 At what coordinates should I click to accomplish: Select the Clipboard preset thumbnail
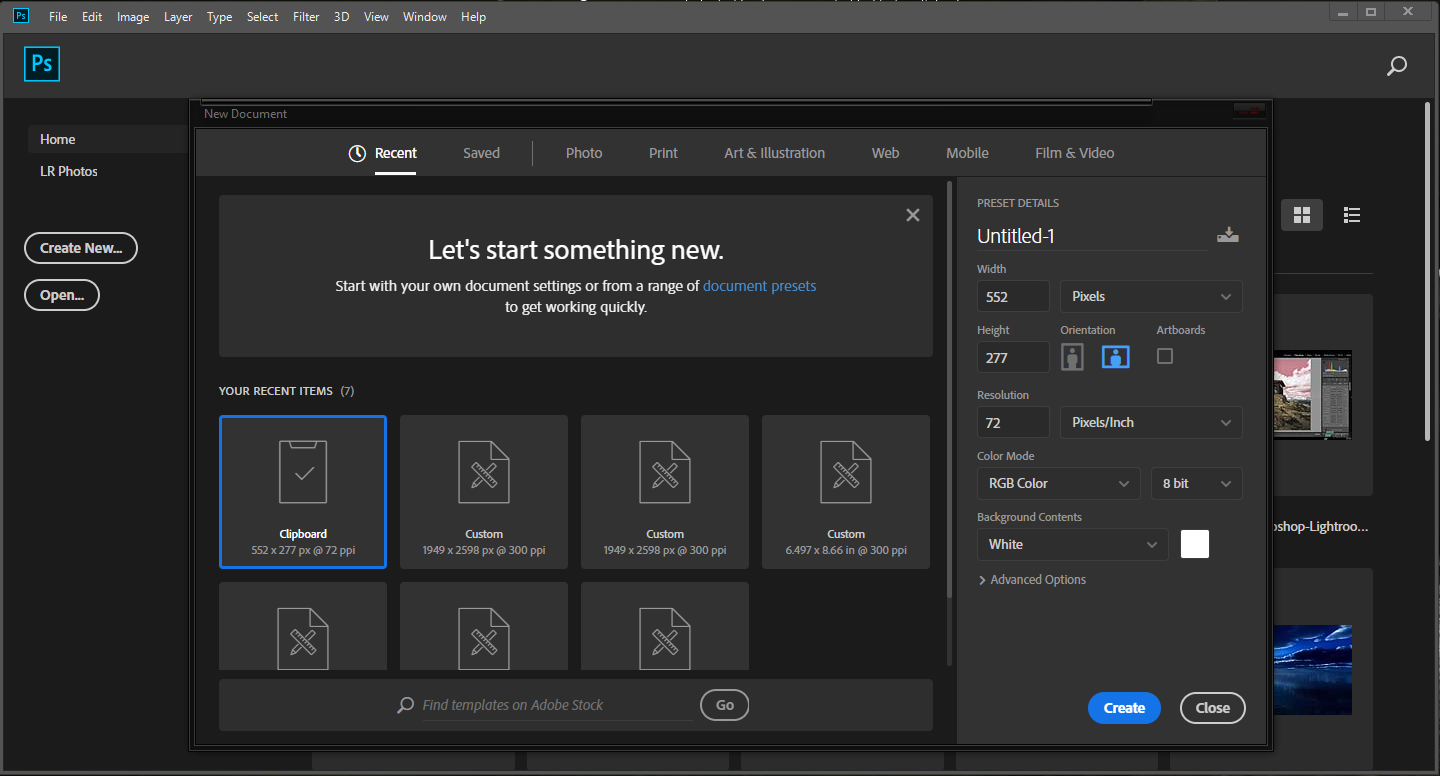[303, 491]
